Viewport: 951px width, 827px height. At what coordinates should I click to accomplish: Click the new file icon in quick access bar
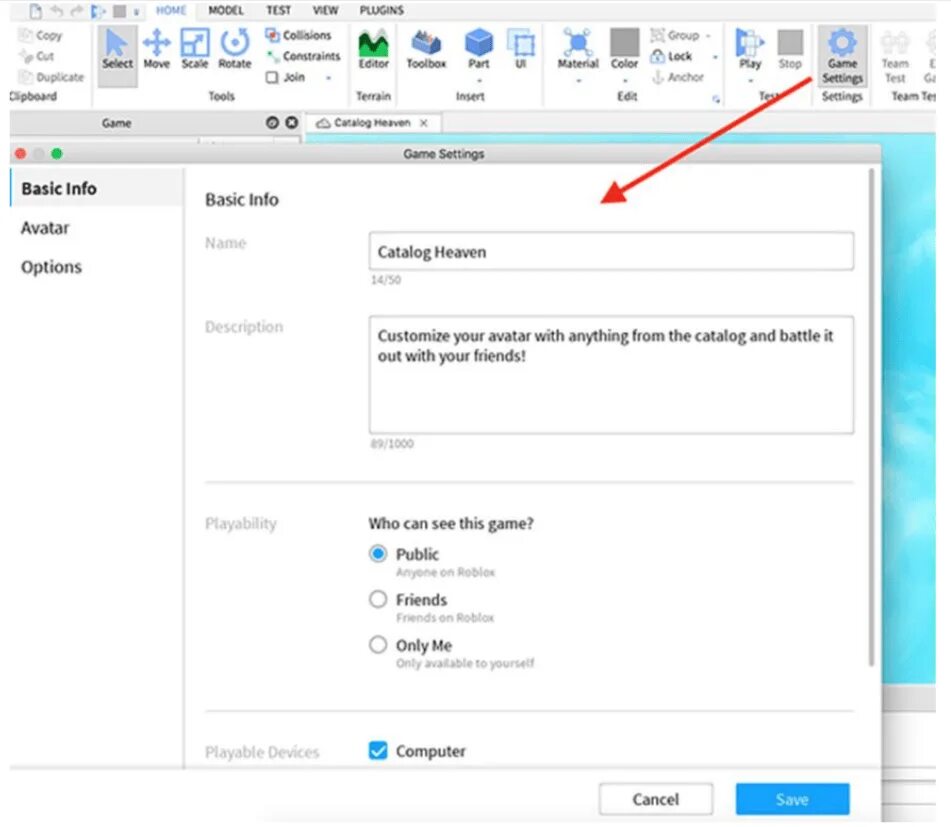click(35, 11)
